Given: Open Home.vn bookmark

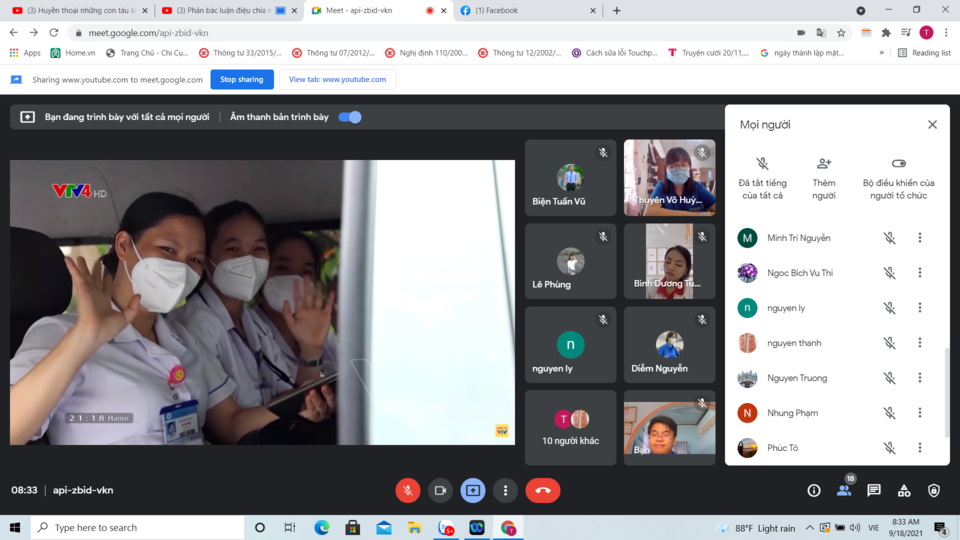Looking at the screenshot, I should pyautogui.click(x=73, y=53).
